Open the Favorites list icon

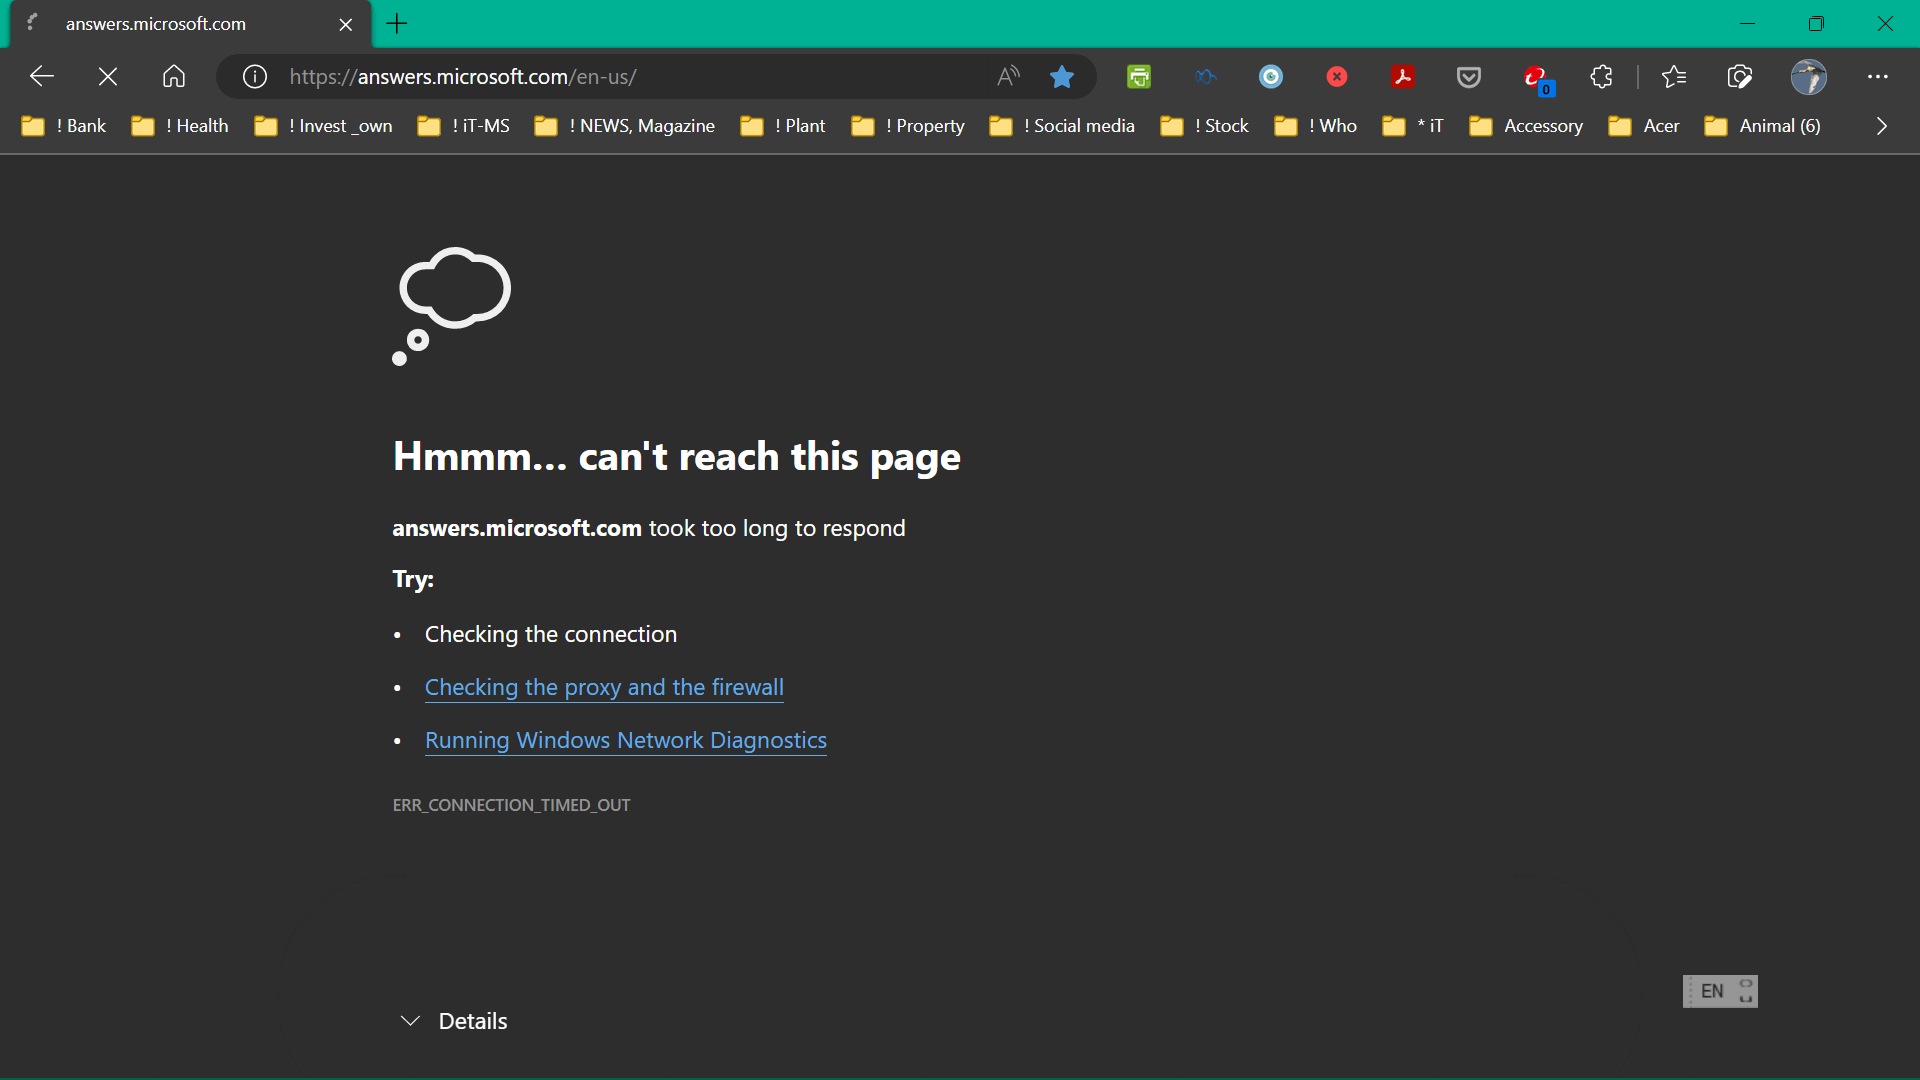(x=1674, y=76)
